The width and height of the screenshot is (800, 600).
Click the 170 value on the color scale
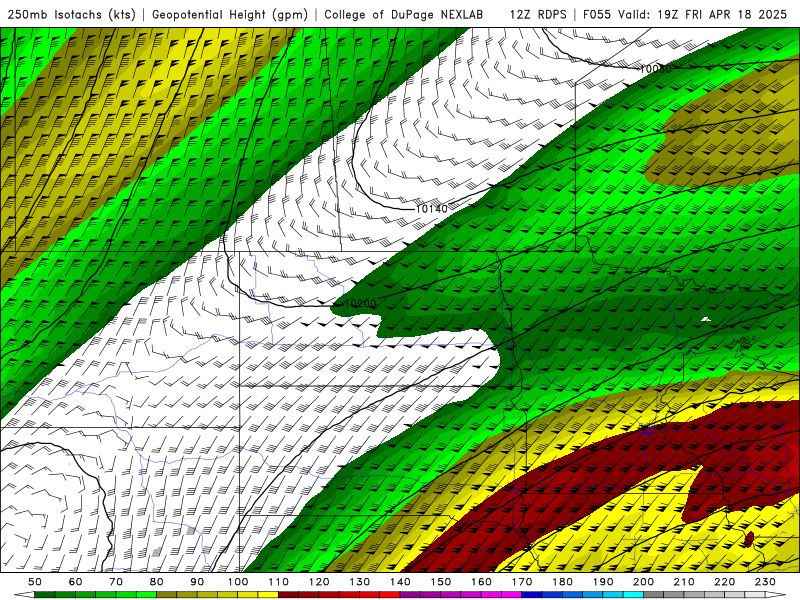522,582
